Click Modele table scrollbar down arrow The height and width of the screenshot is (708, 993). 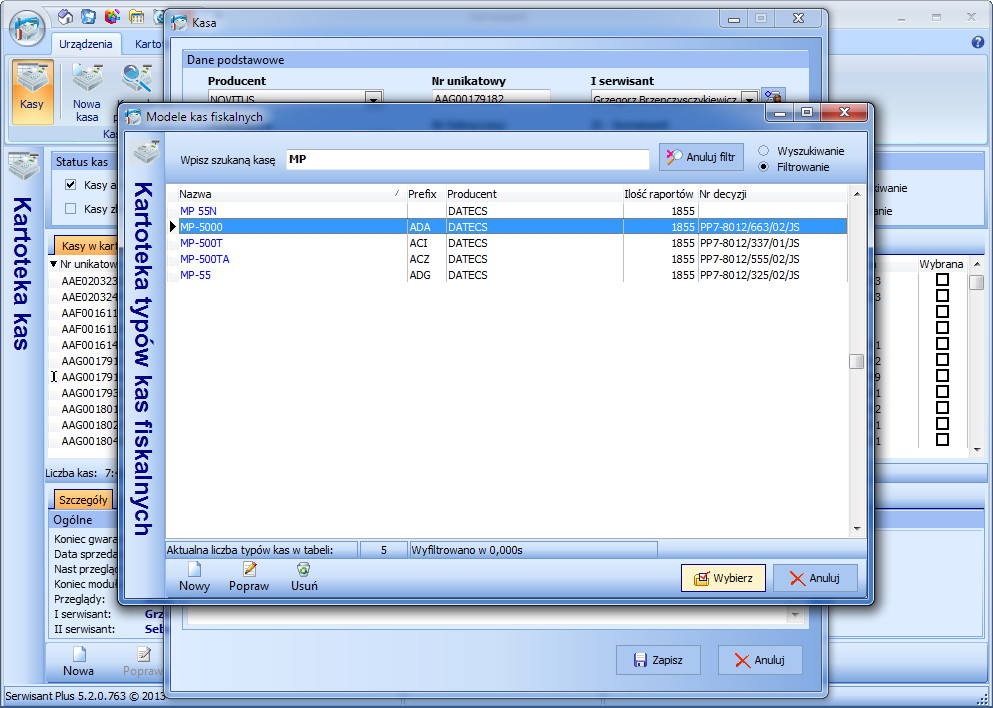point(857,528)
